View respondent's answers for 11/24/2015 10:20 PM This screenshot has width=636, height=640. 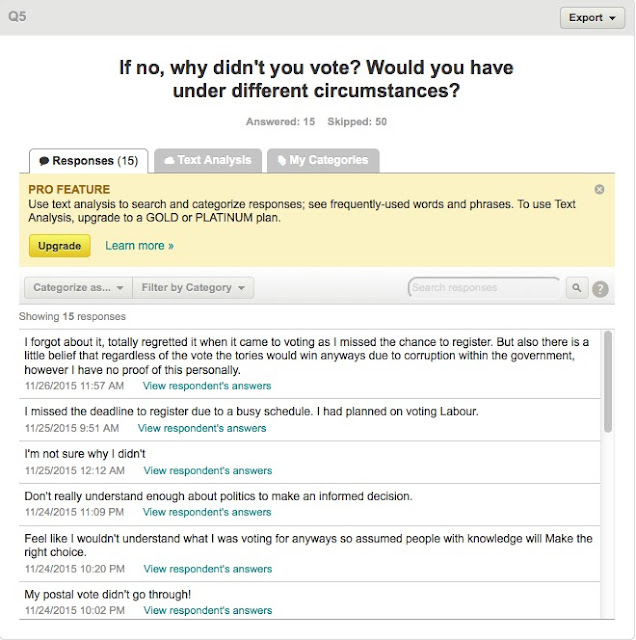(208, 569)
